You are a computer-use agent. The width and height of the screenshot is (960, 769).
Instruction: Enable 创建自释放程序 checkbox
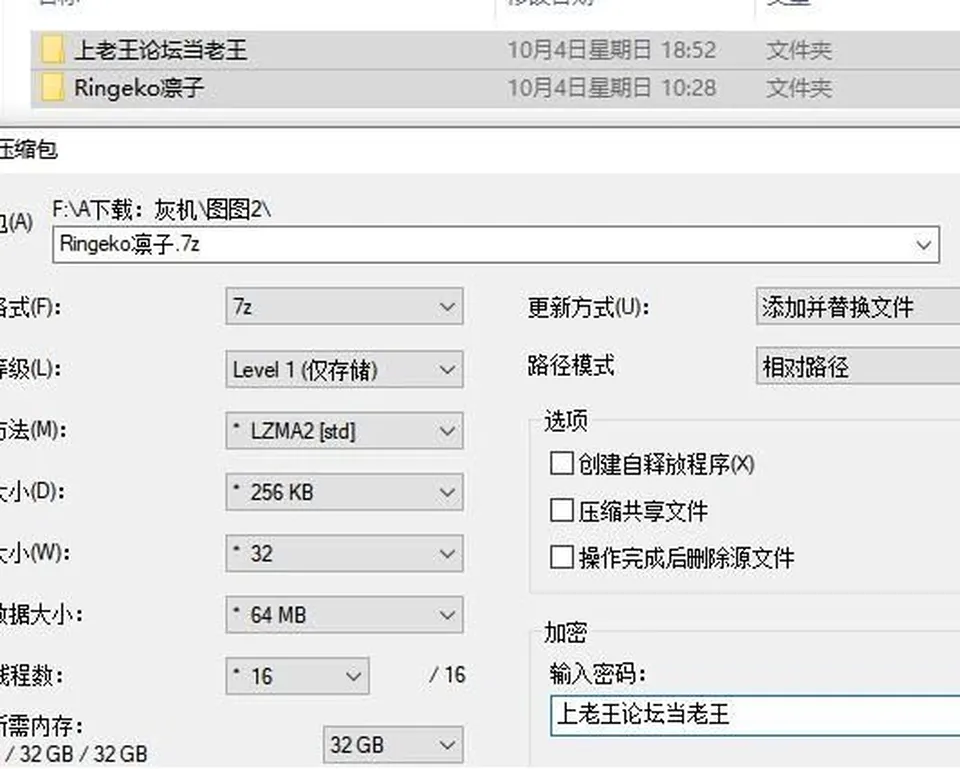[x=561, y=463]
